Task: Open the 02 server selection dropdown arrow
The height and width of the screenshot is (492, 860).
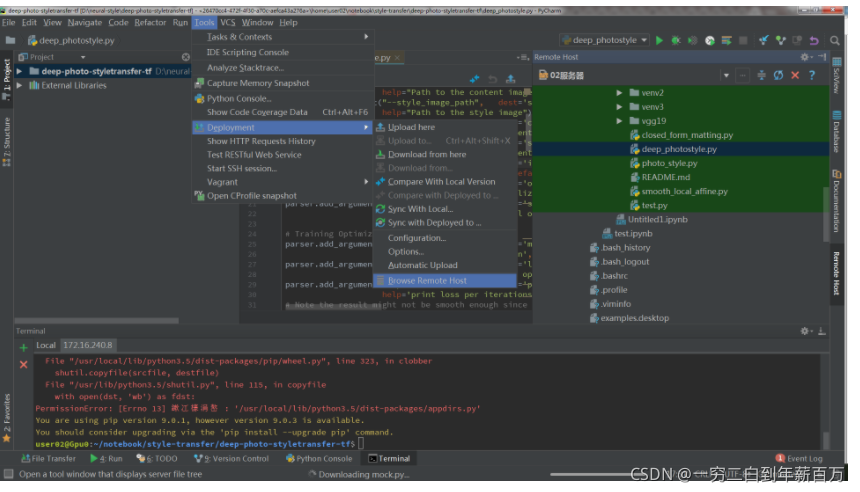Action: pos(726,76)
